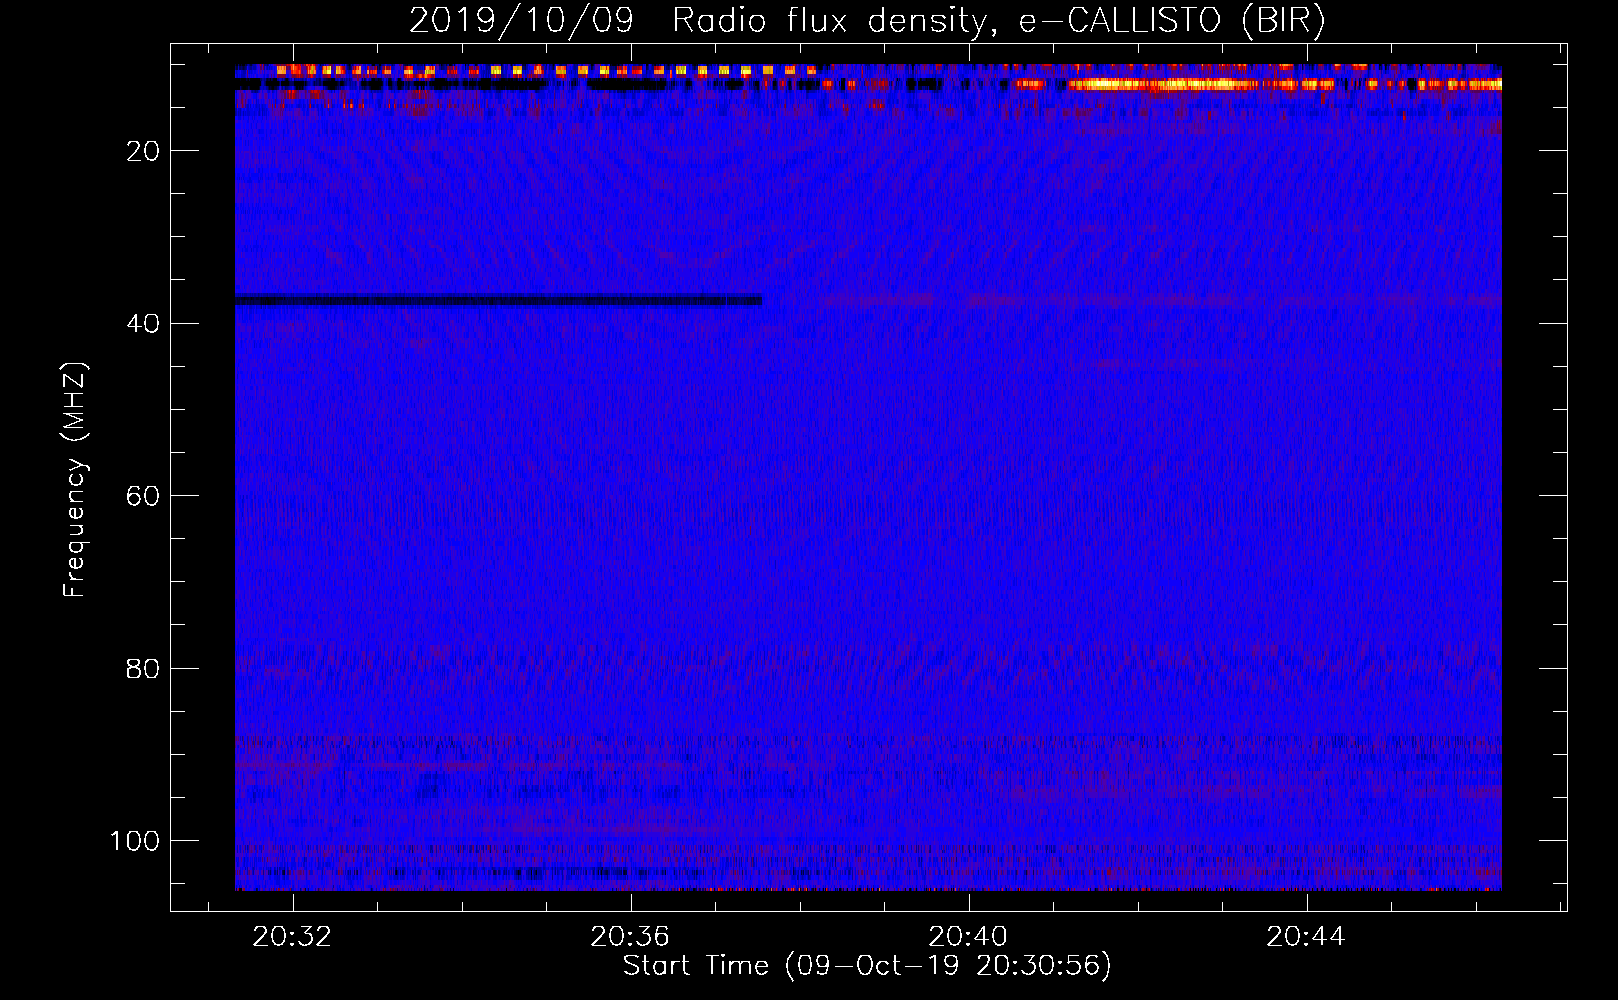1618x1000 pixels.
Task: Click the '20:40' time tick label
Action: tap(968, 937)
